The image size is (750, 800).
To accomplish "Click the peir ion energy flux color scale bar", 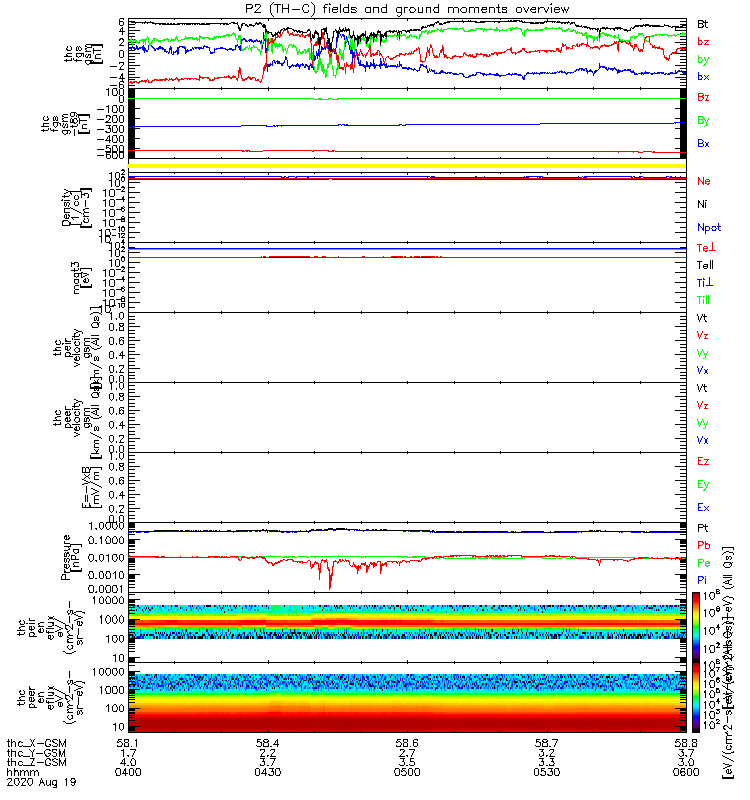I will click(696, 627).
